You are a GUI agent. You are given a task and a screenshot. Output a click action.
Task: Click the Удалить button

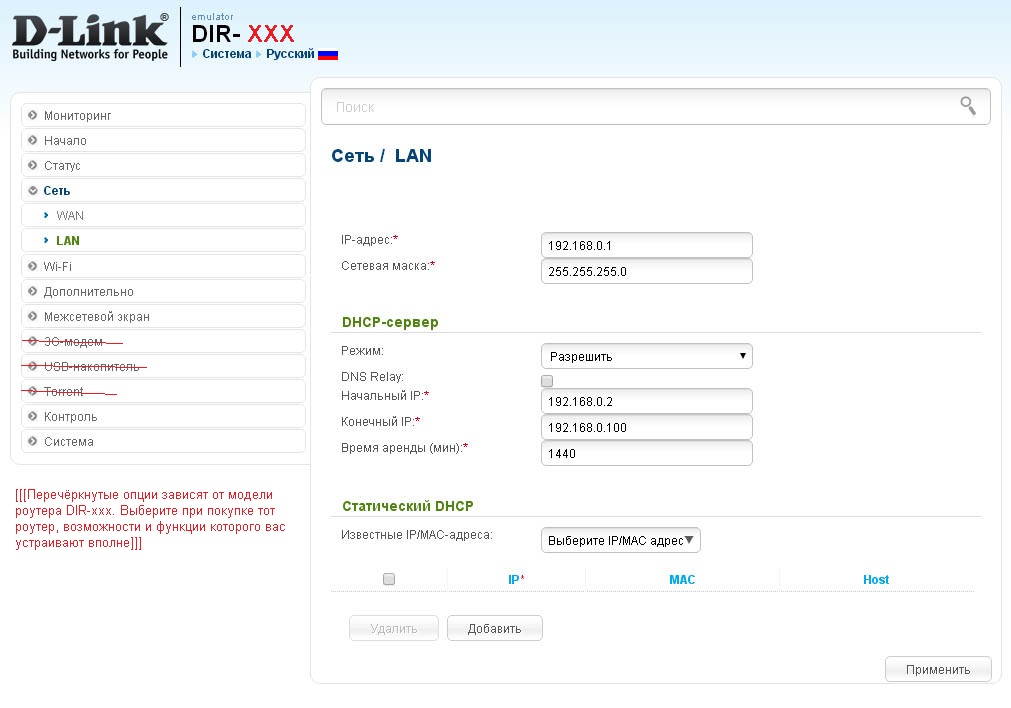click(394, 628)
